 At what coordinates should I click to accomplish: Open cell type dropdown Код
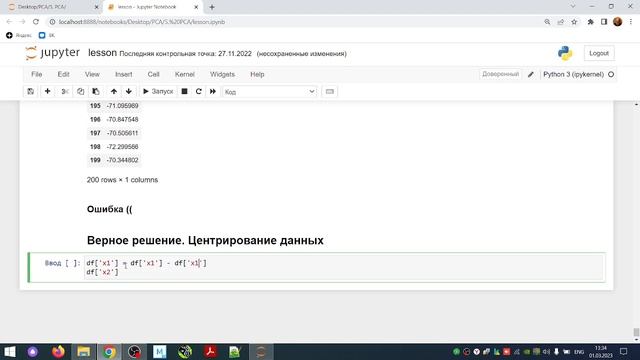(270, 92)
